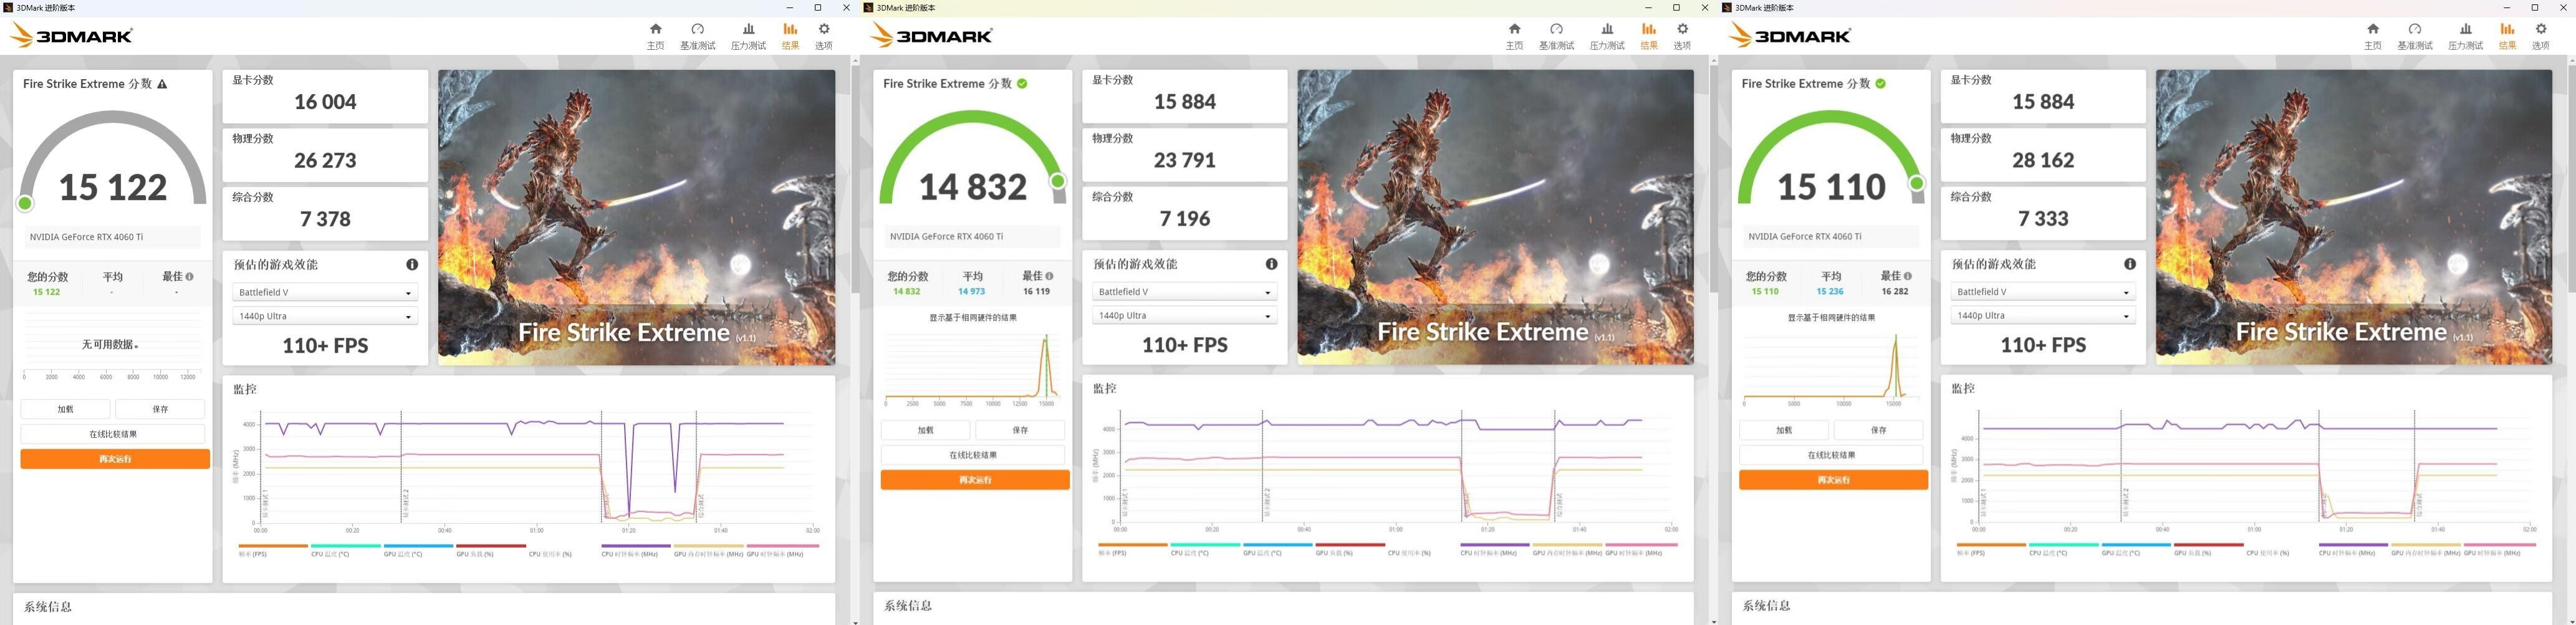
Task: Open Battlefield V dropdown in rightmost window
Action: [2042, 292]
